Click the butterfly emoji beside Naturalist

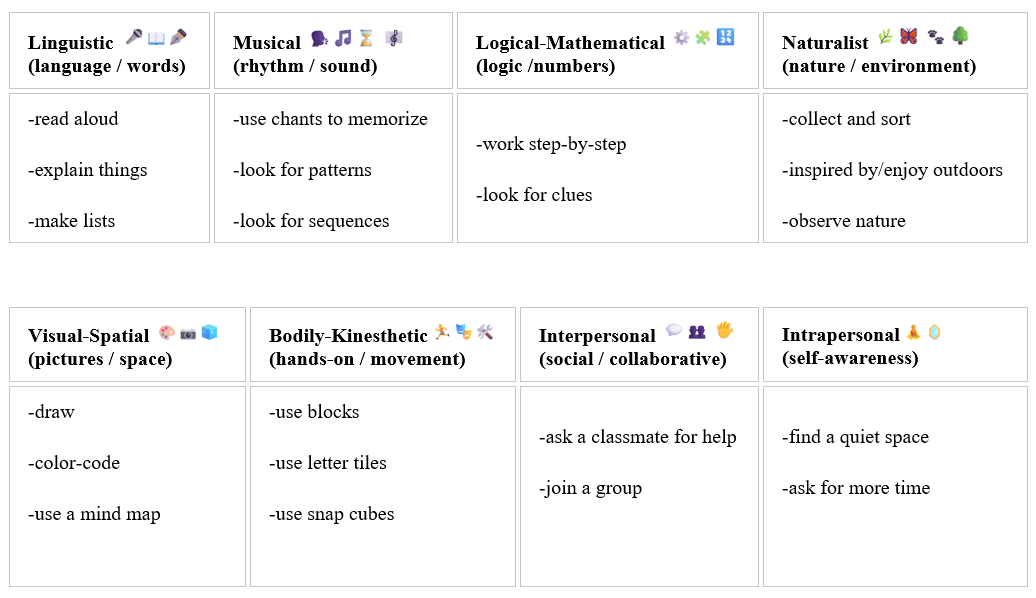908,36
